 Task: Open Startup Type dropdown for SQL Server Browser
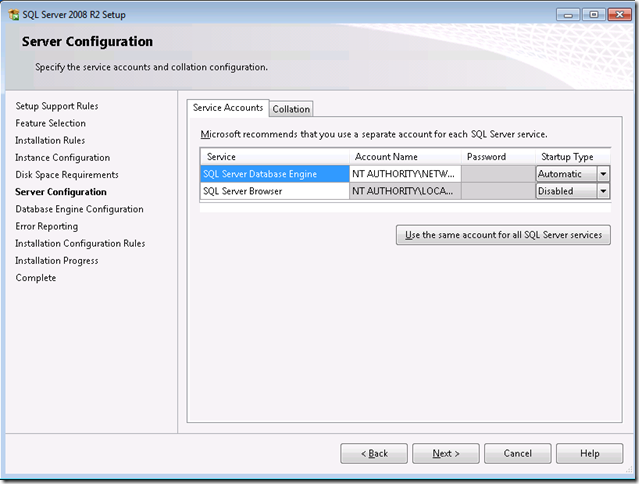603,191
